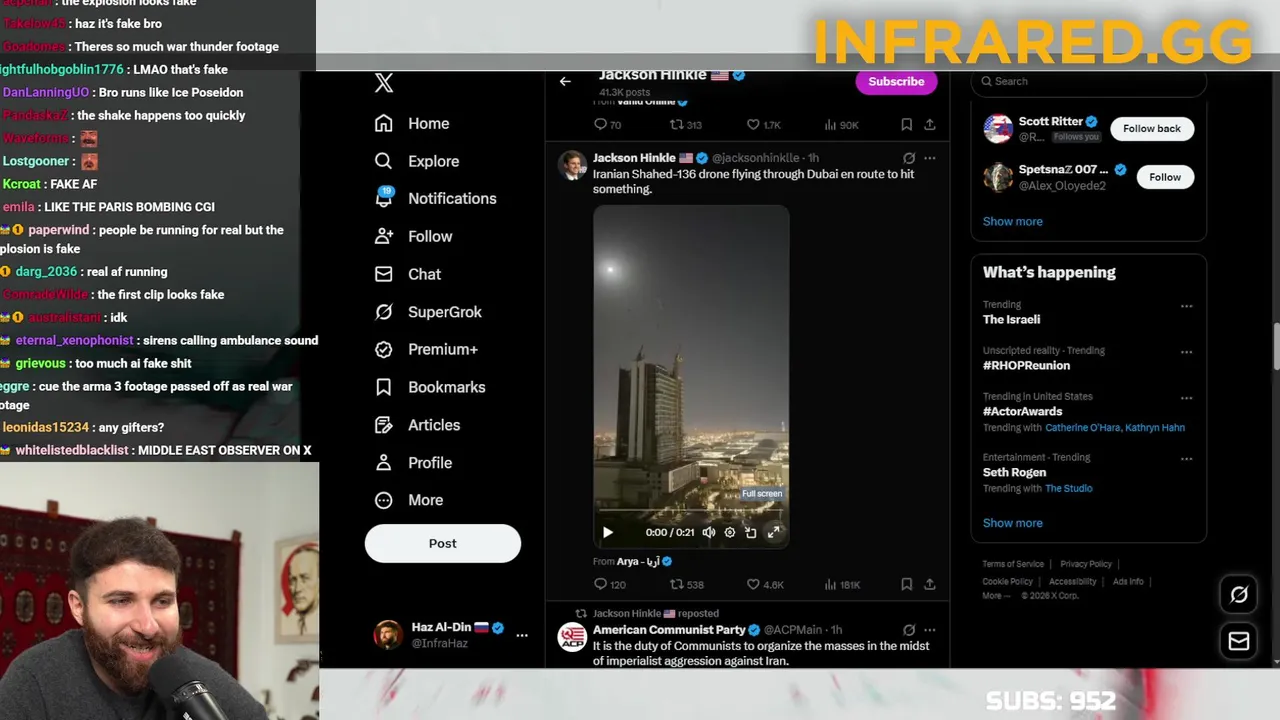
Task: Open Jackson Hinkle avatar on drone post
Action: coord(572,165)
